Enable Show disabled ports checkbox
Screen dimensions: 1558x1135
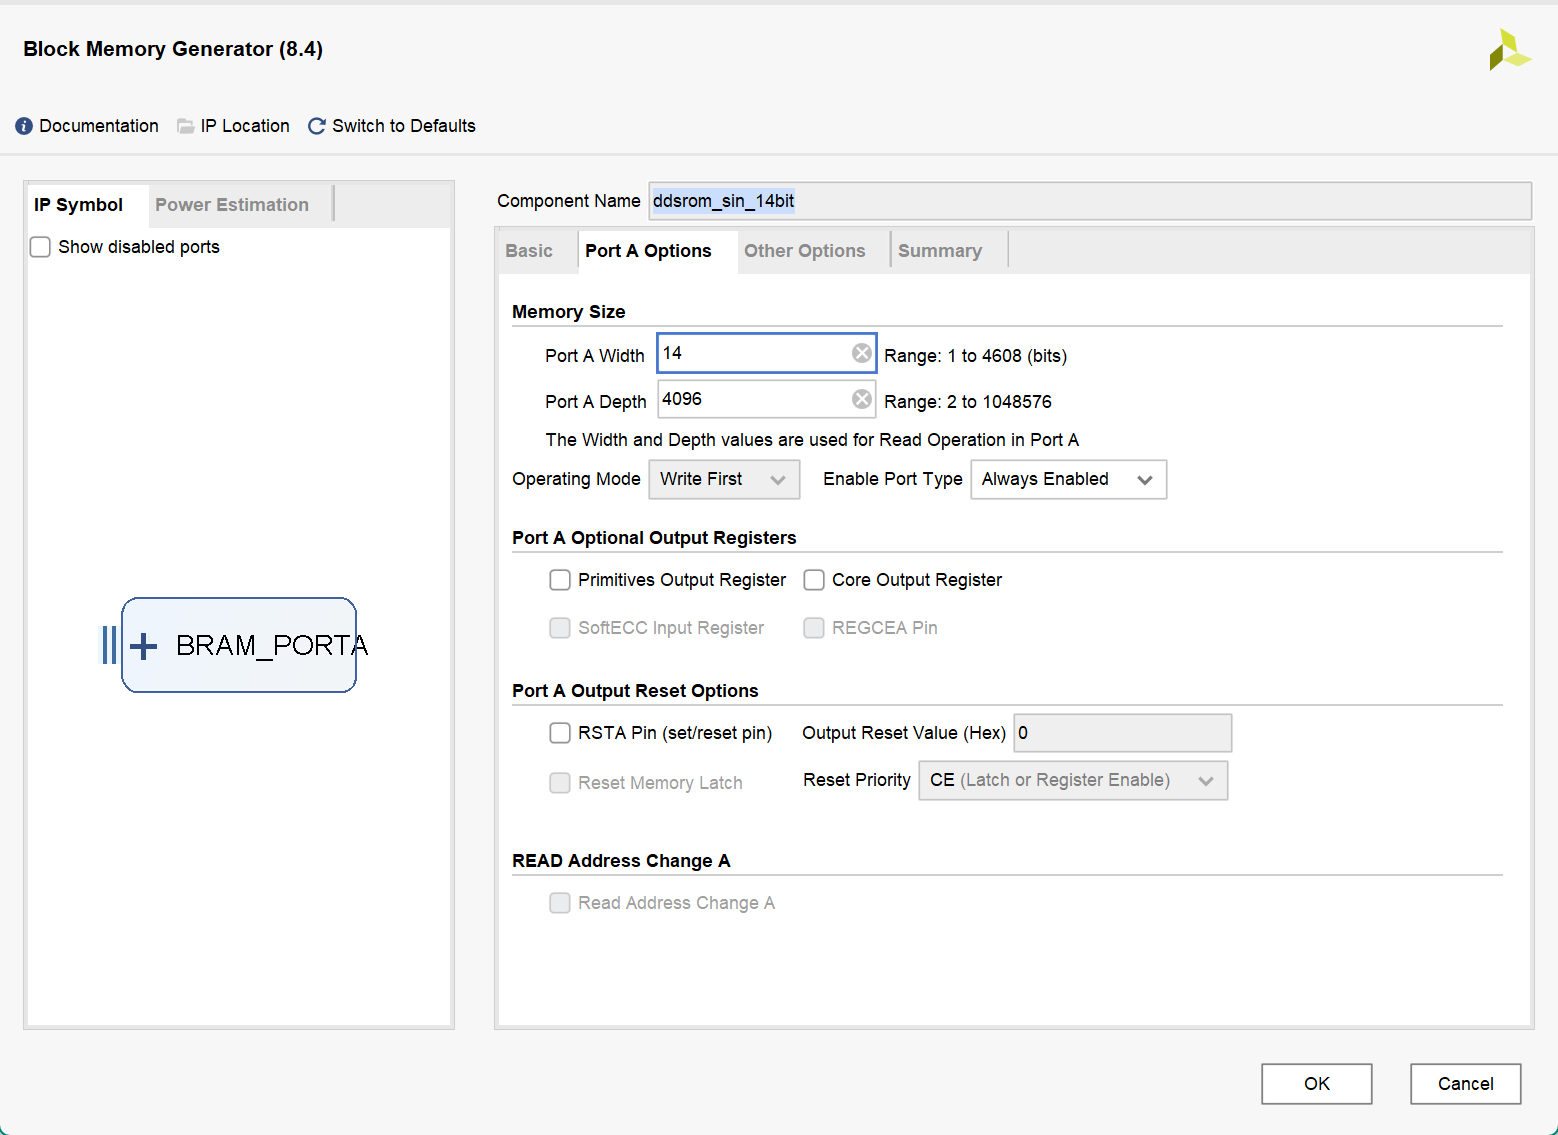[x=41, y=247]
